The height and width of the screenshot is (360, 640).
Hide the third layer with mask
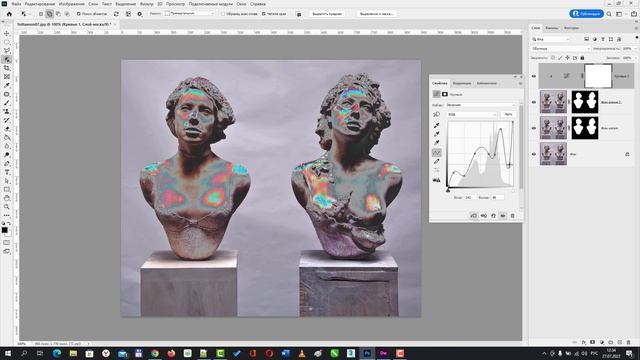tap(534, 128)
